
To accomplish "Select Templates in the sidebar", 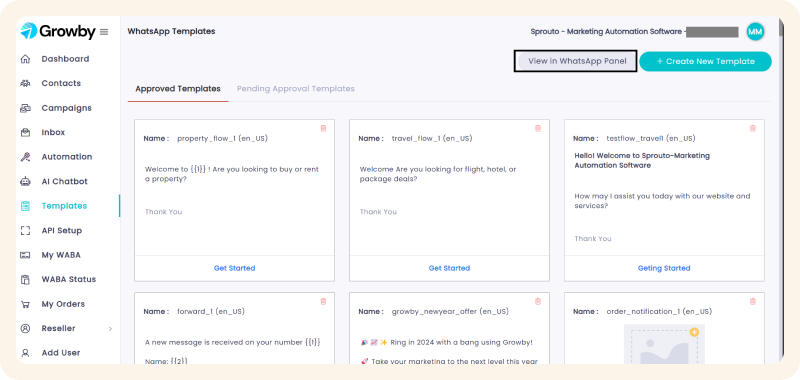I will click(x=64, y=206).
